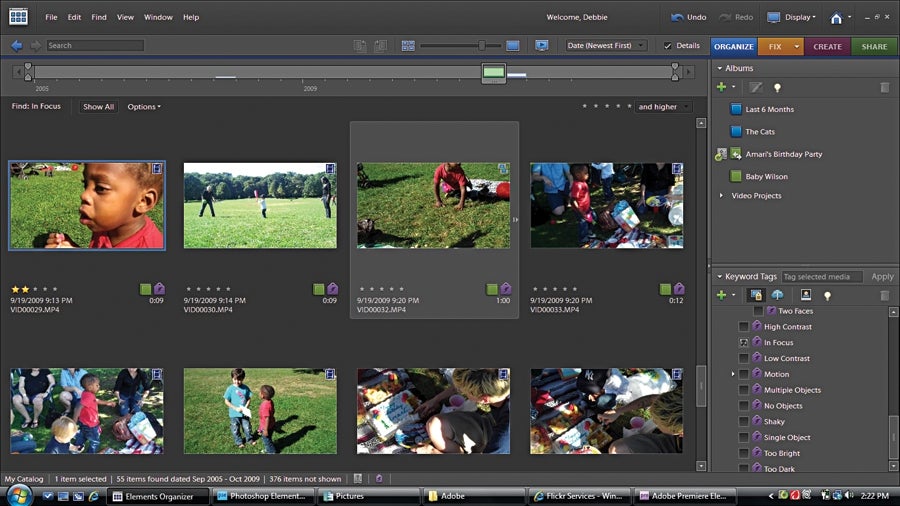Show album tips lightbulb icon
This screenshot has height=506, width=900.
pyautogui.click(x=777, y=87)
